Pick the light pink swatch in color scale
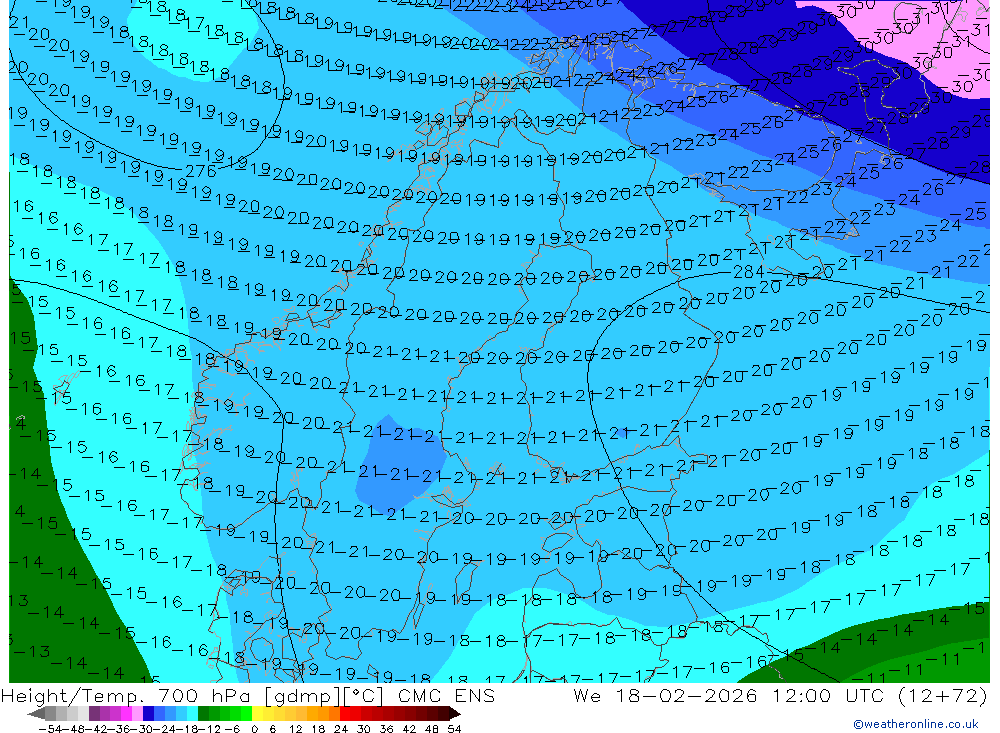 (137, 713)
